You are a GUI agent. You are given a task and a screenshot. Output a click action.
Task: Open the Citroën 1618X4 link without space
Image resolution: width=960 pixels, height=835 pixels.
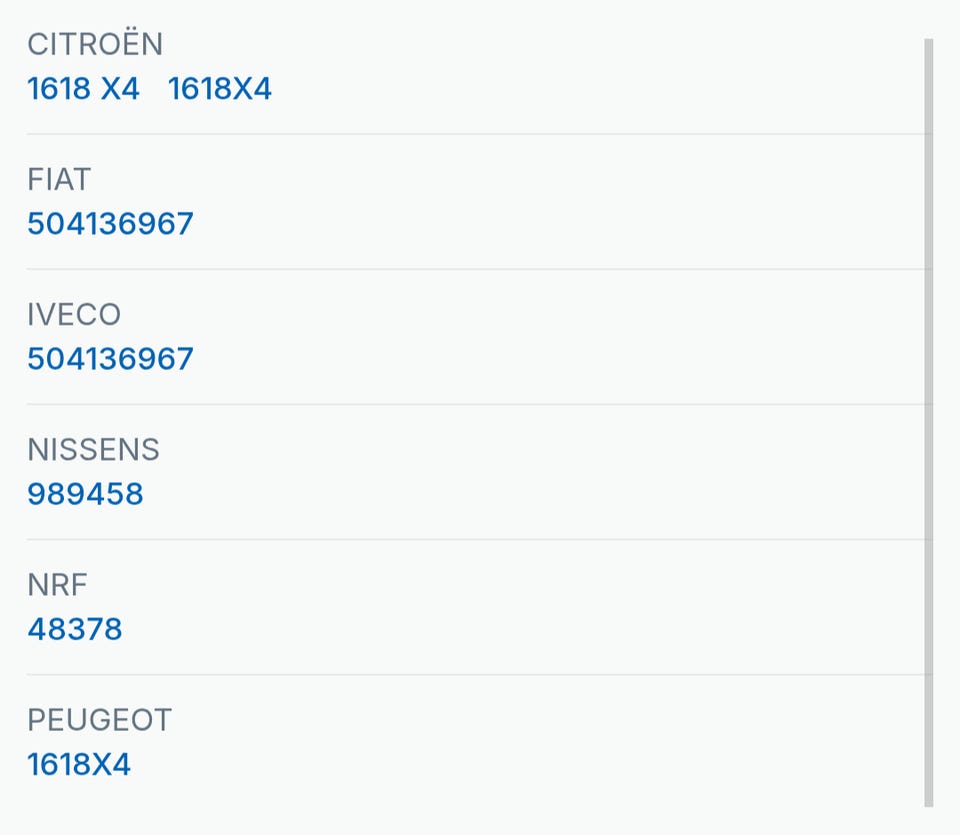click(x=219, y=89)
